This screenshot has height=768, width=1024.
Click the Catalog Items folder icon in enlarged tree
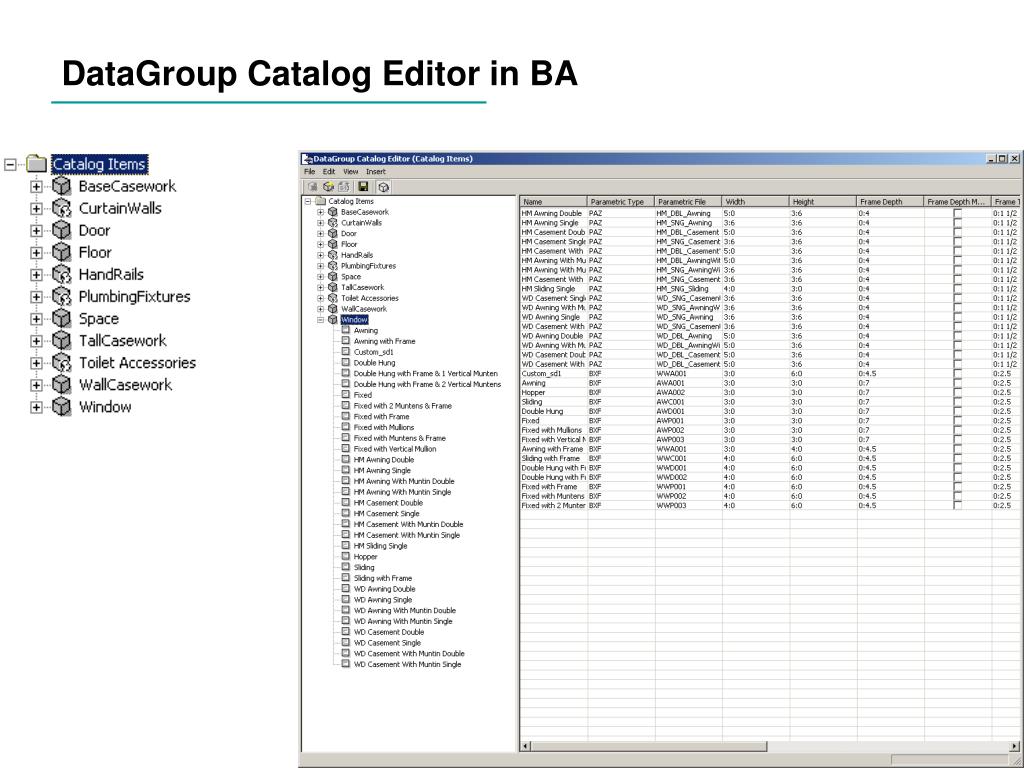(37, 163)
